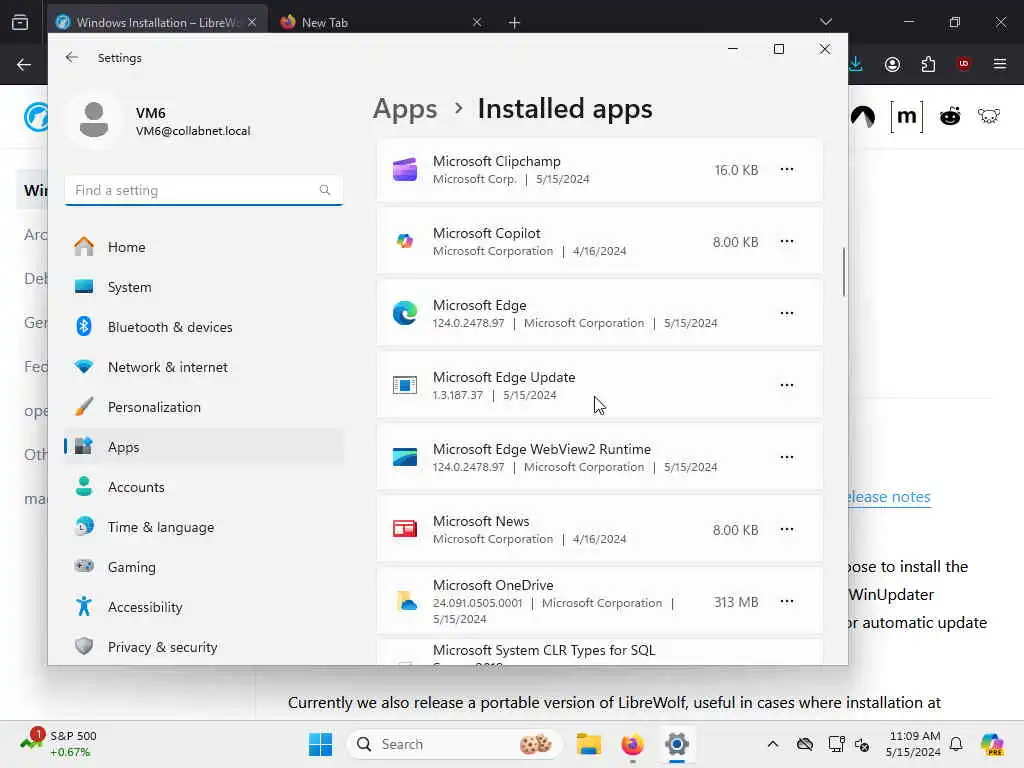Switch to the Windows Installation LibreWolf tab
This screenshot has width=1024, height=768.
click(x=157, y=22)
